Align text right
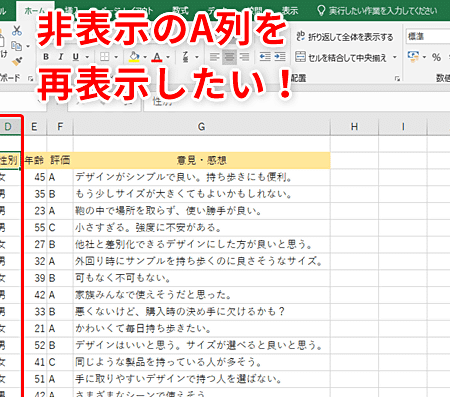450x397 pixels. [x=244, y=57]
